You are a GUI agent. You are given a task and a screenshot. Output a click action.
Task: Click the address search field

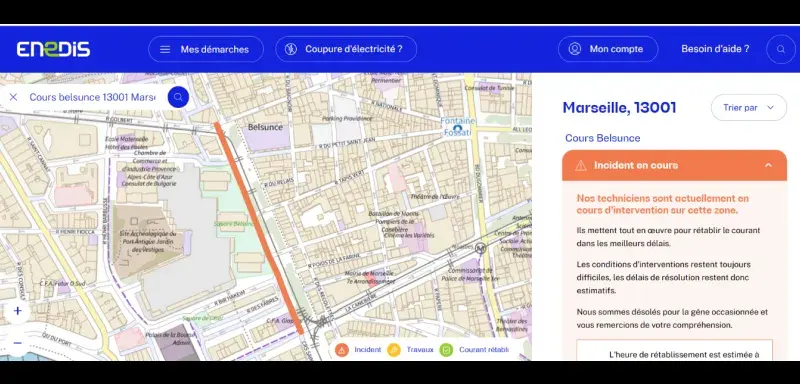click(x=92, y=97)
